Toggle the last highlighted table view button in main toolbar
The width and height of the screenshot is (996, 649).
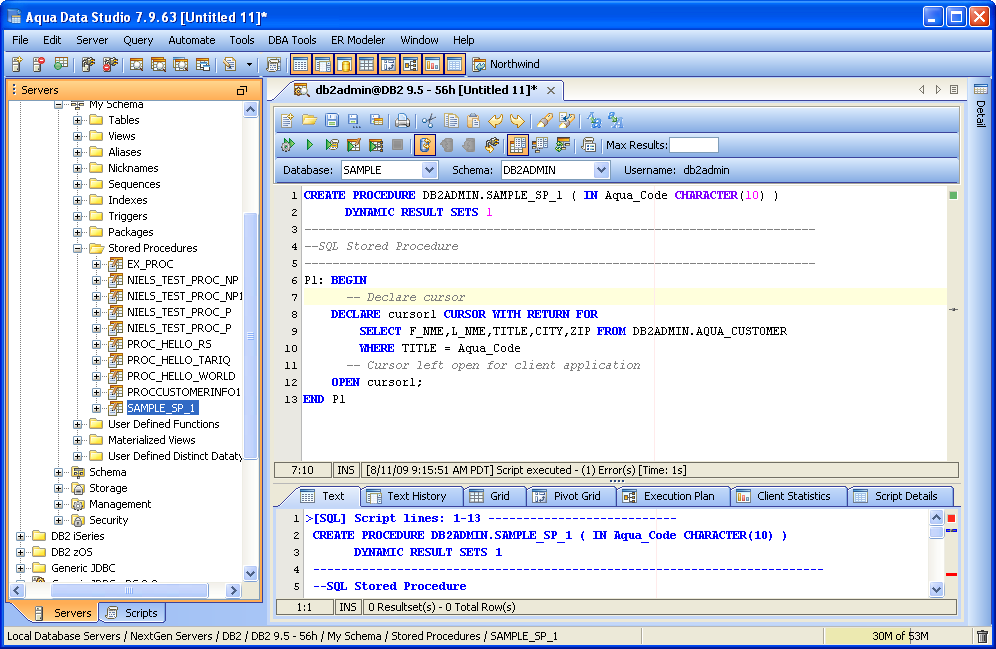click(454, 64)
